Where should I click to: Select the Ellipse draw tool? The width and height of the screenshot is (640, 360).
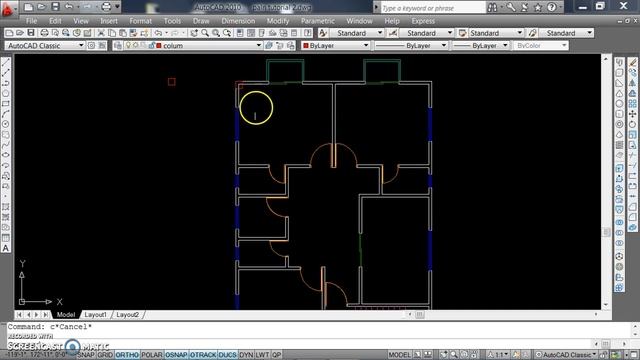coord(6,155)
